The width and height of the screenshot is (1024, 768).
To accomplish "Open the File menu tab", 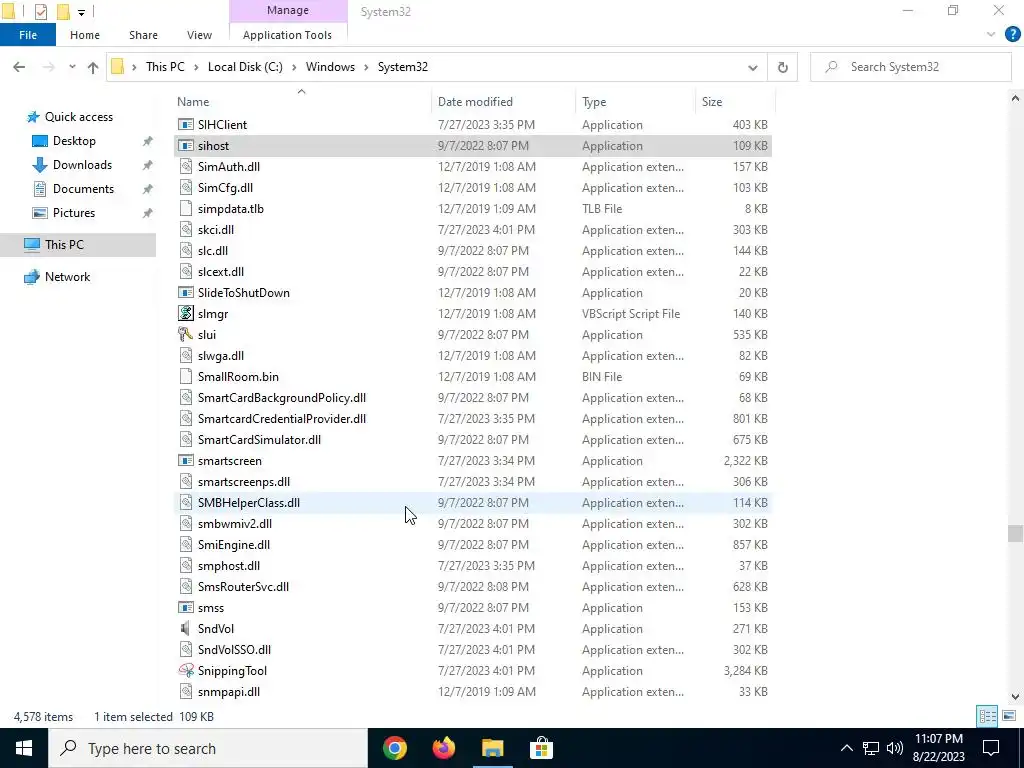I will (27, 35).
